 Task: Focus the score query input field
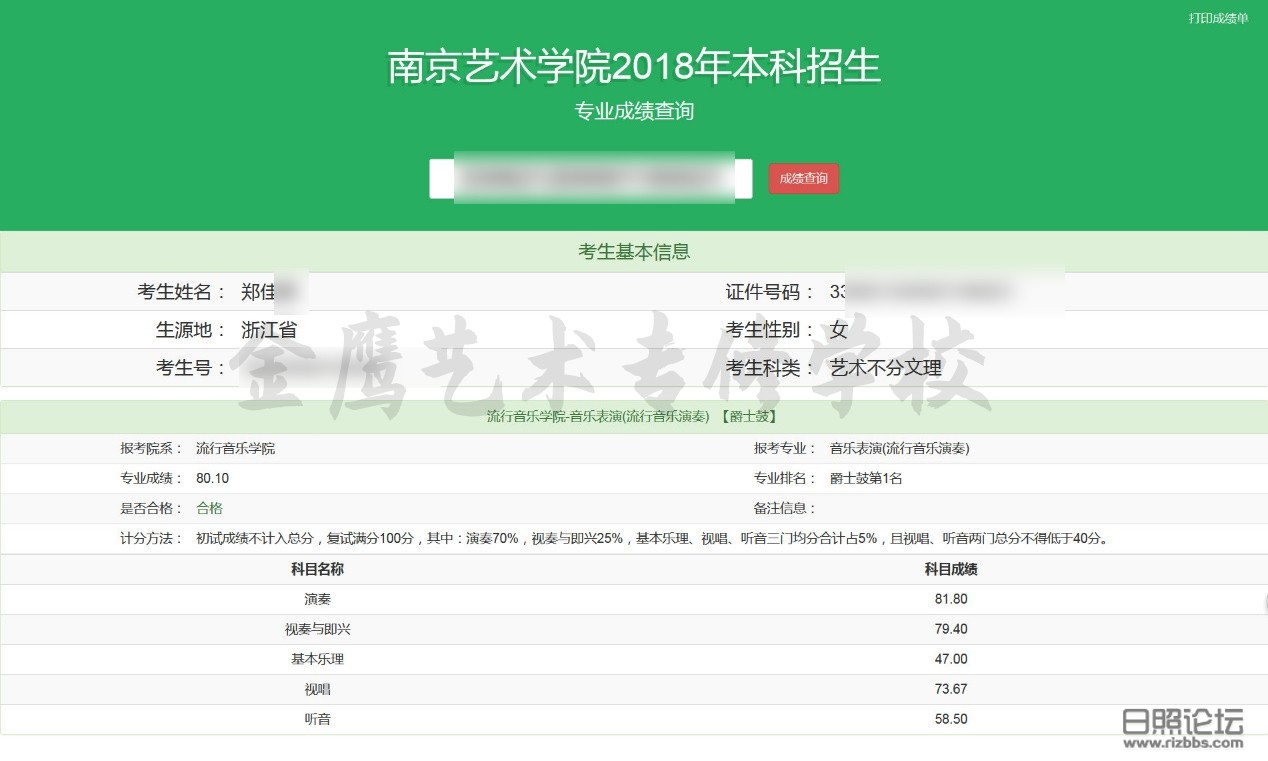coord(590,179)
